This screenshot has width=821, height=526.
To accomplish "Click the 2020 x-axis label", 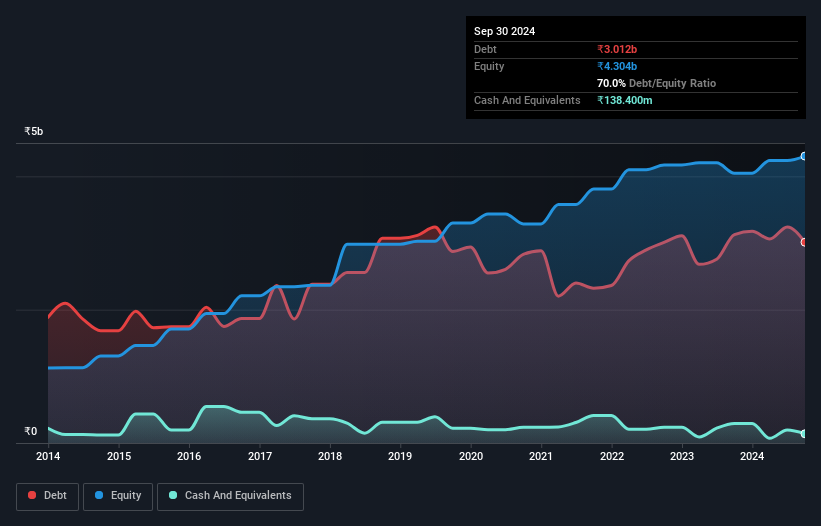I will click(471, 456).
